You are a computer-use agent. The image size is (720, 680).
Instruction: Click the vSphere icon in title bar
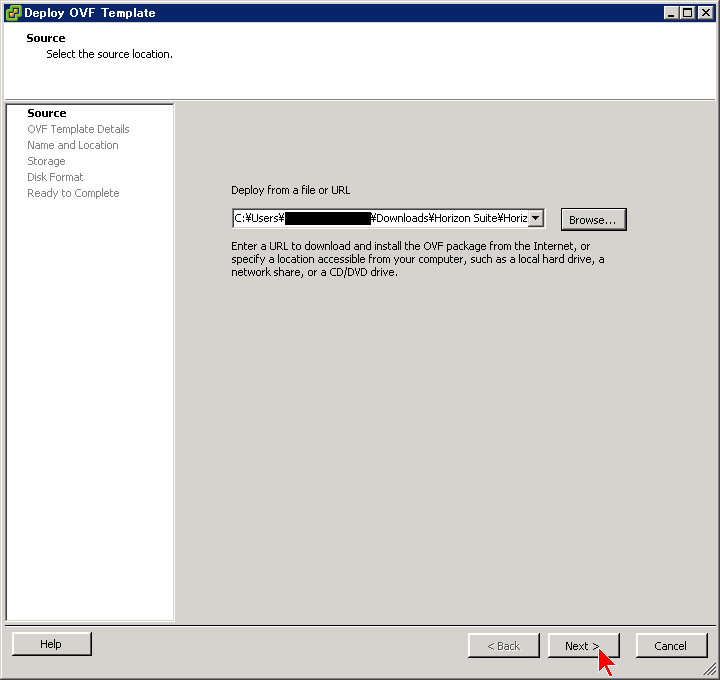pos(13,12)
